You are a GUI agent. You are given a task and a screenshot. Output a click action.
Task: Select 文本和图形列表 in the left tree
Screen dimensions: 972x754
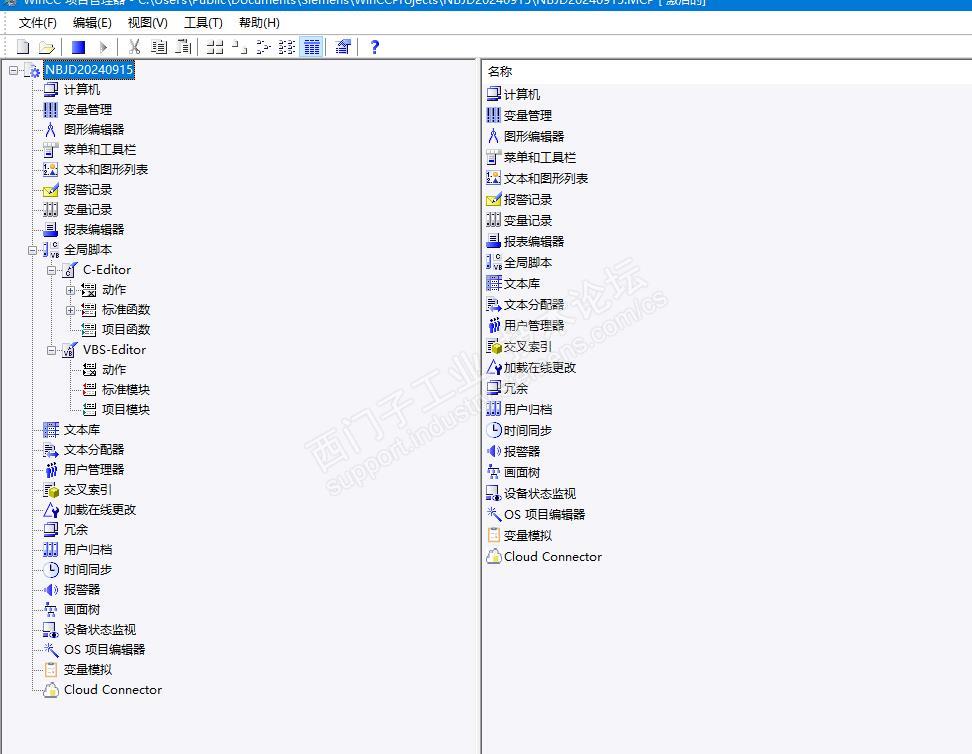tap(106, 169)
